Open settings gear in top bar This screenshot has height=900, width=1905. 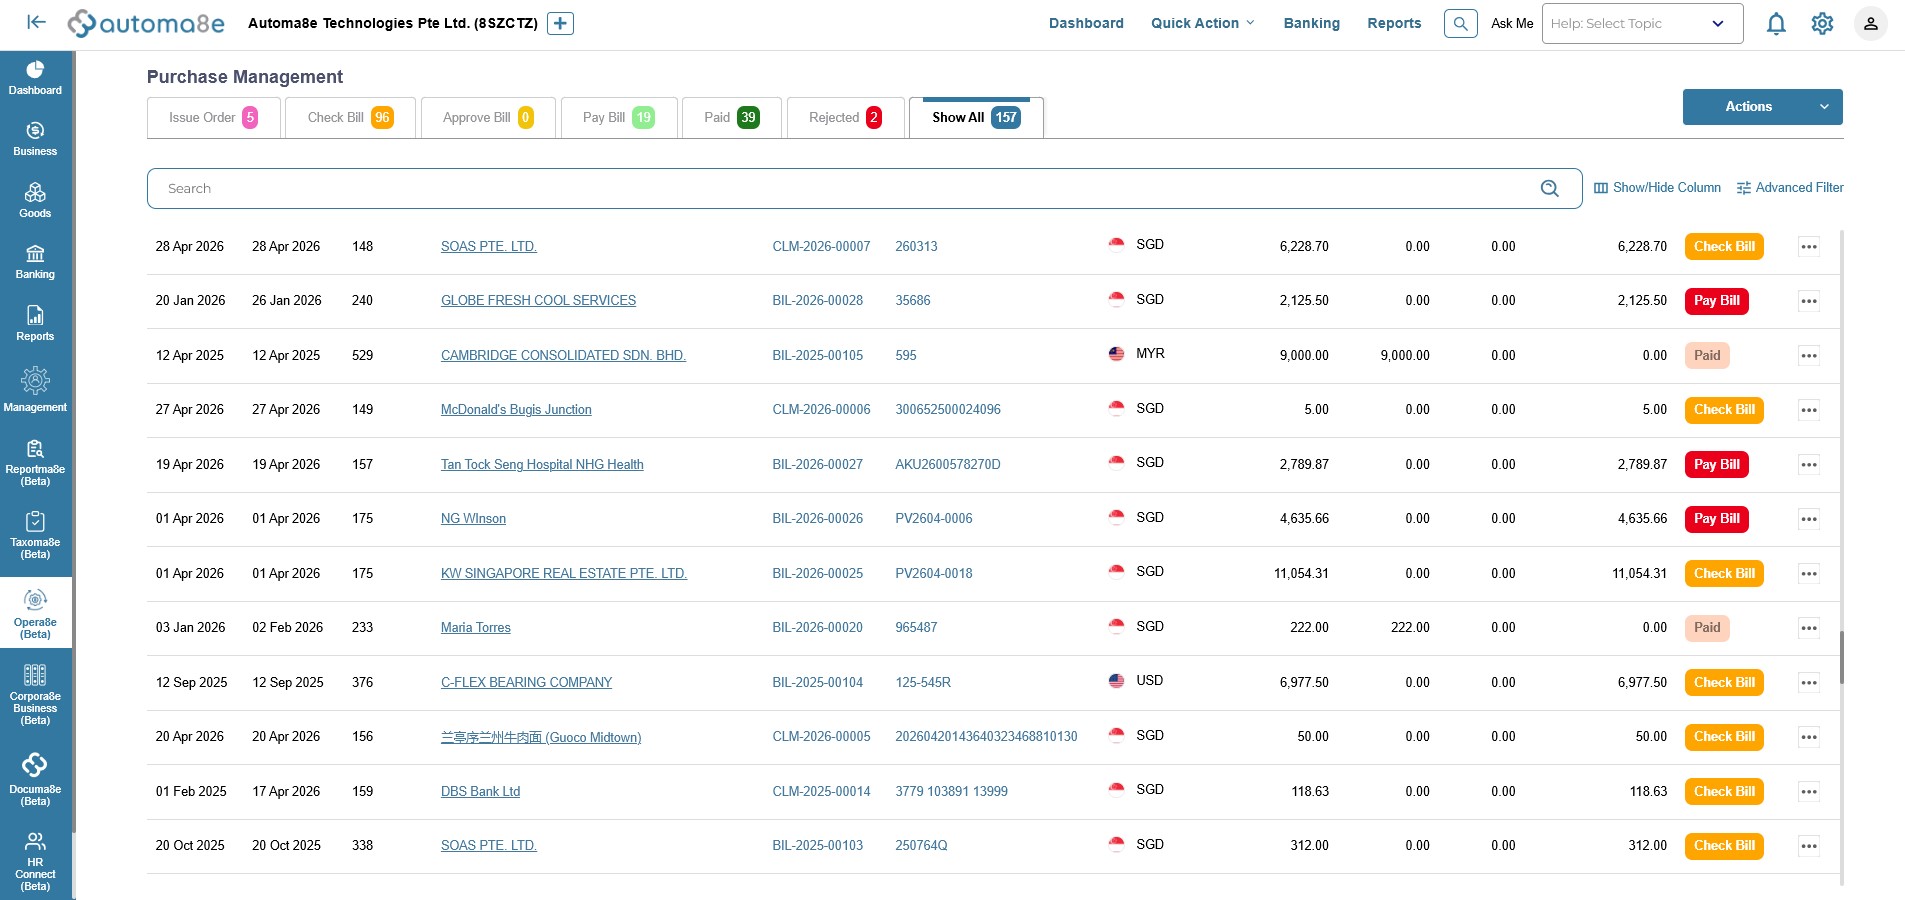[1822, 23]
